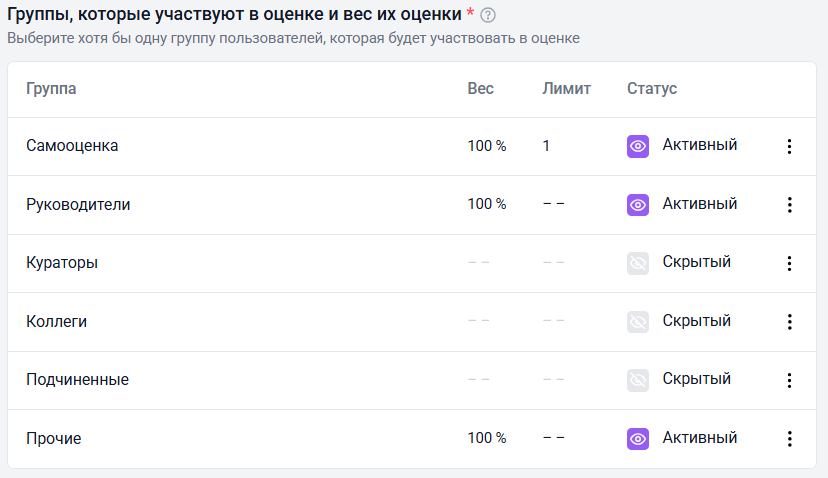Show the hidden Подчиненные group
The height and width of the screenshot is (478, 828).
[638, 380]
